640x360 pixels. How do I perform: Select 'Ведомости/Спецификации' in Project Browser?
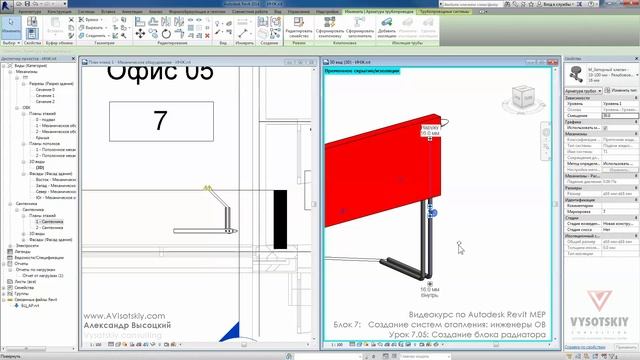pos(39,258)
